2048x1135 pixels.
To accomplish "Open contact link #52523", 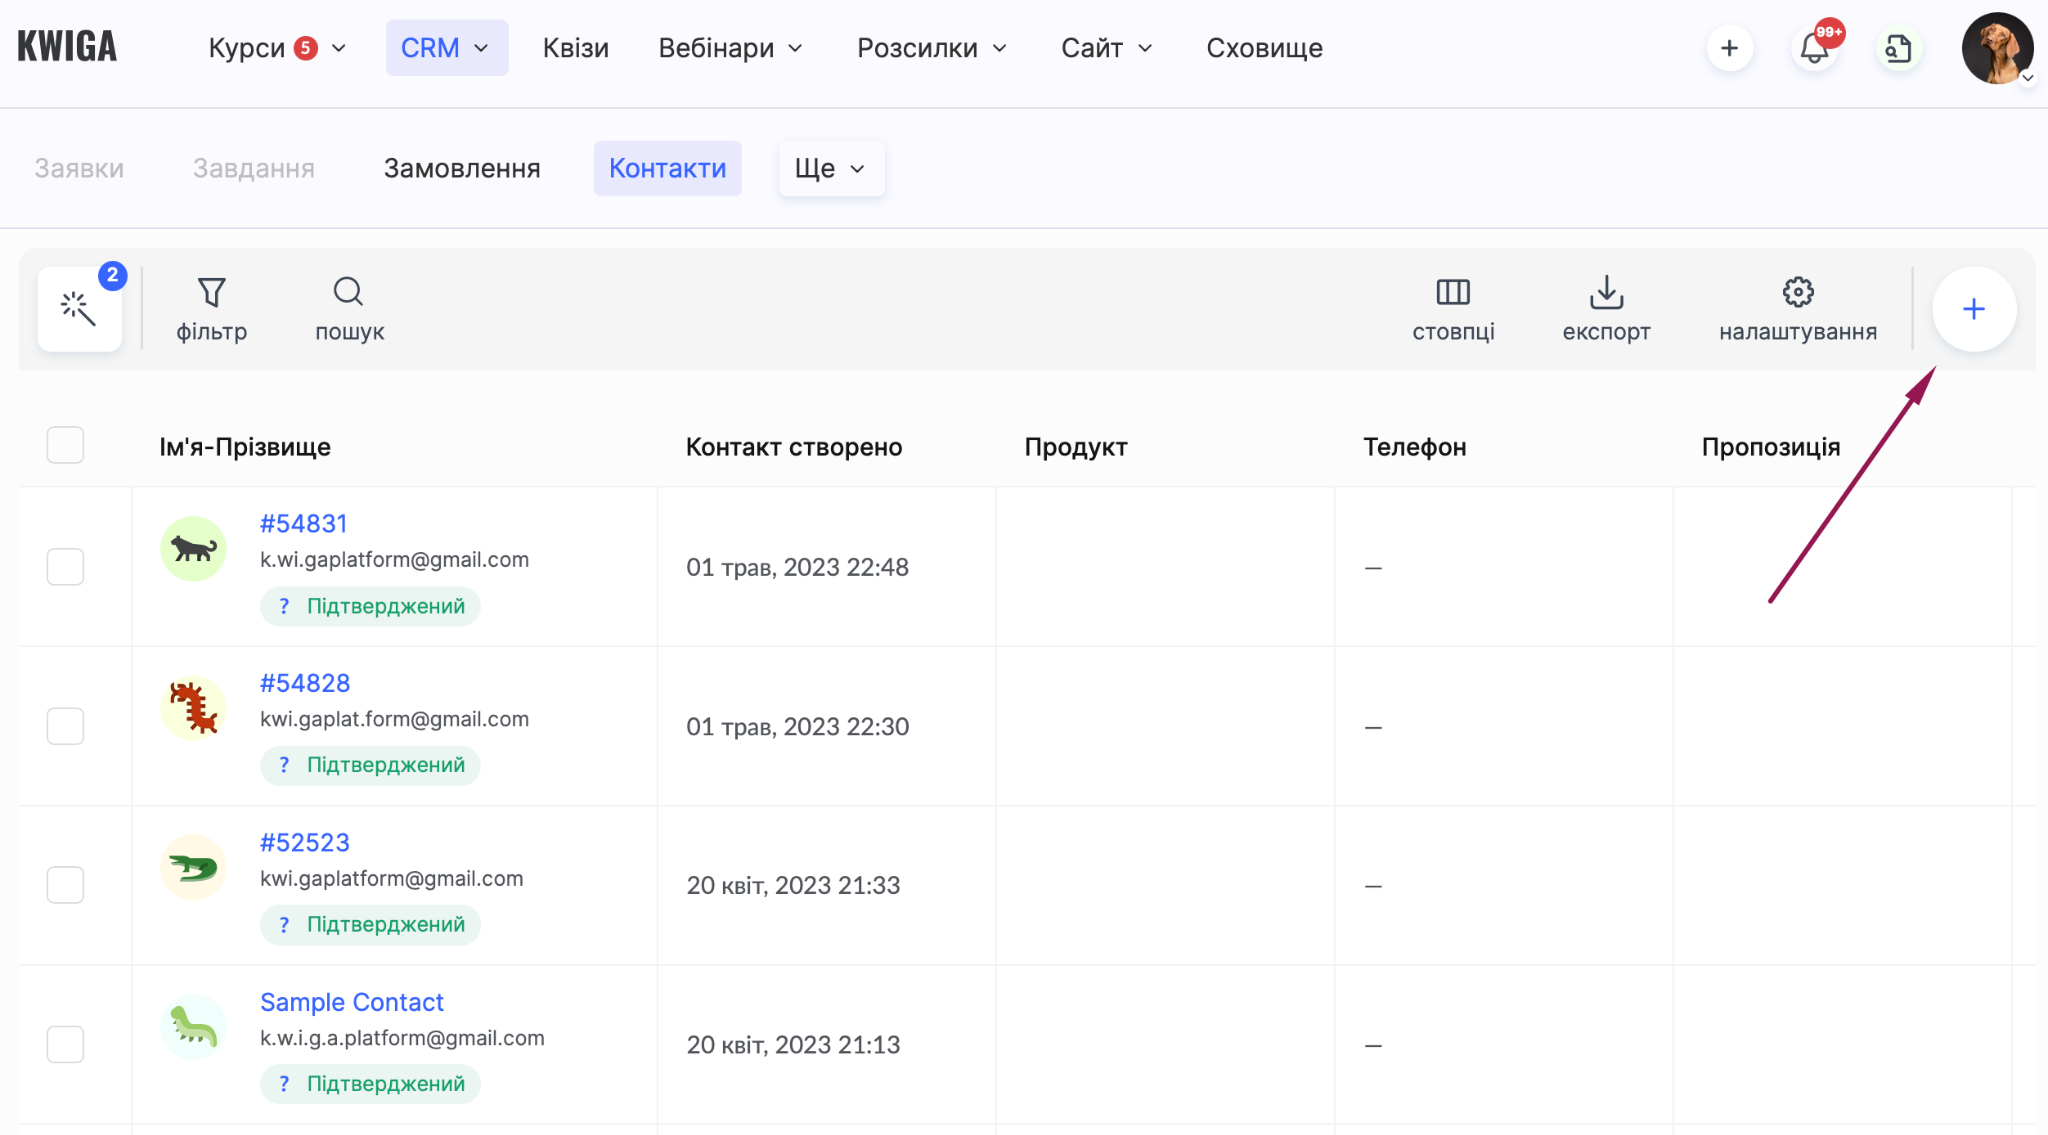I will (x=305, y=843).
